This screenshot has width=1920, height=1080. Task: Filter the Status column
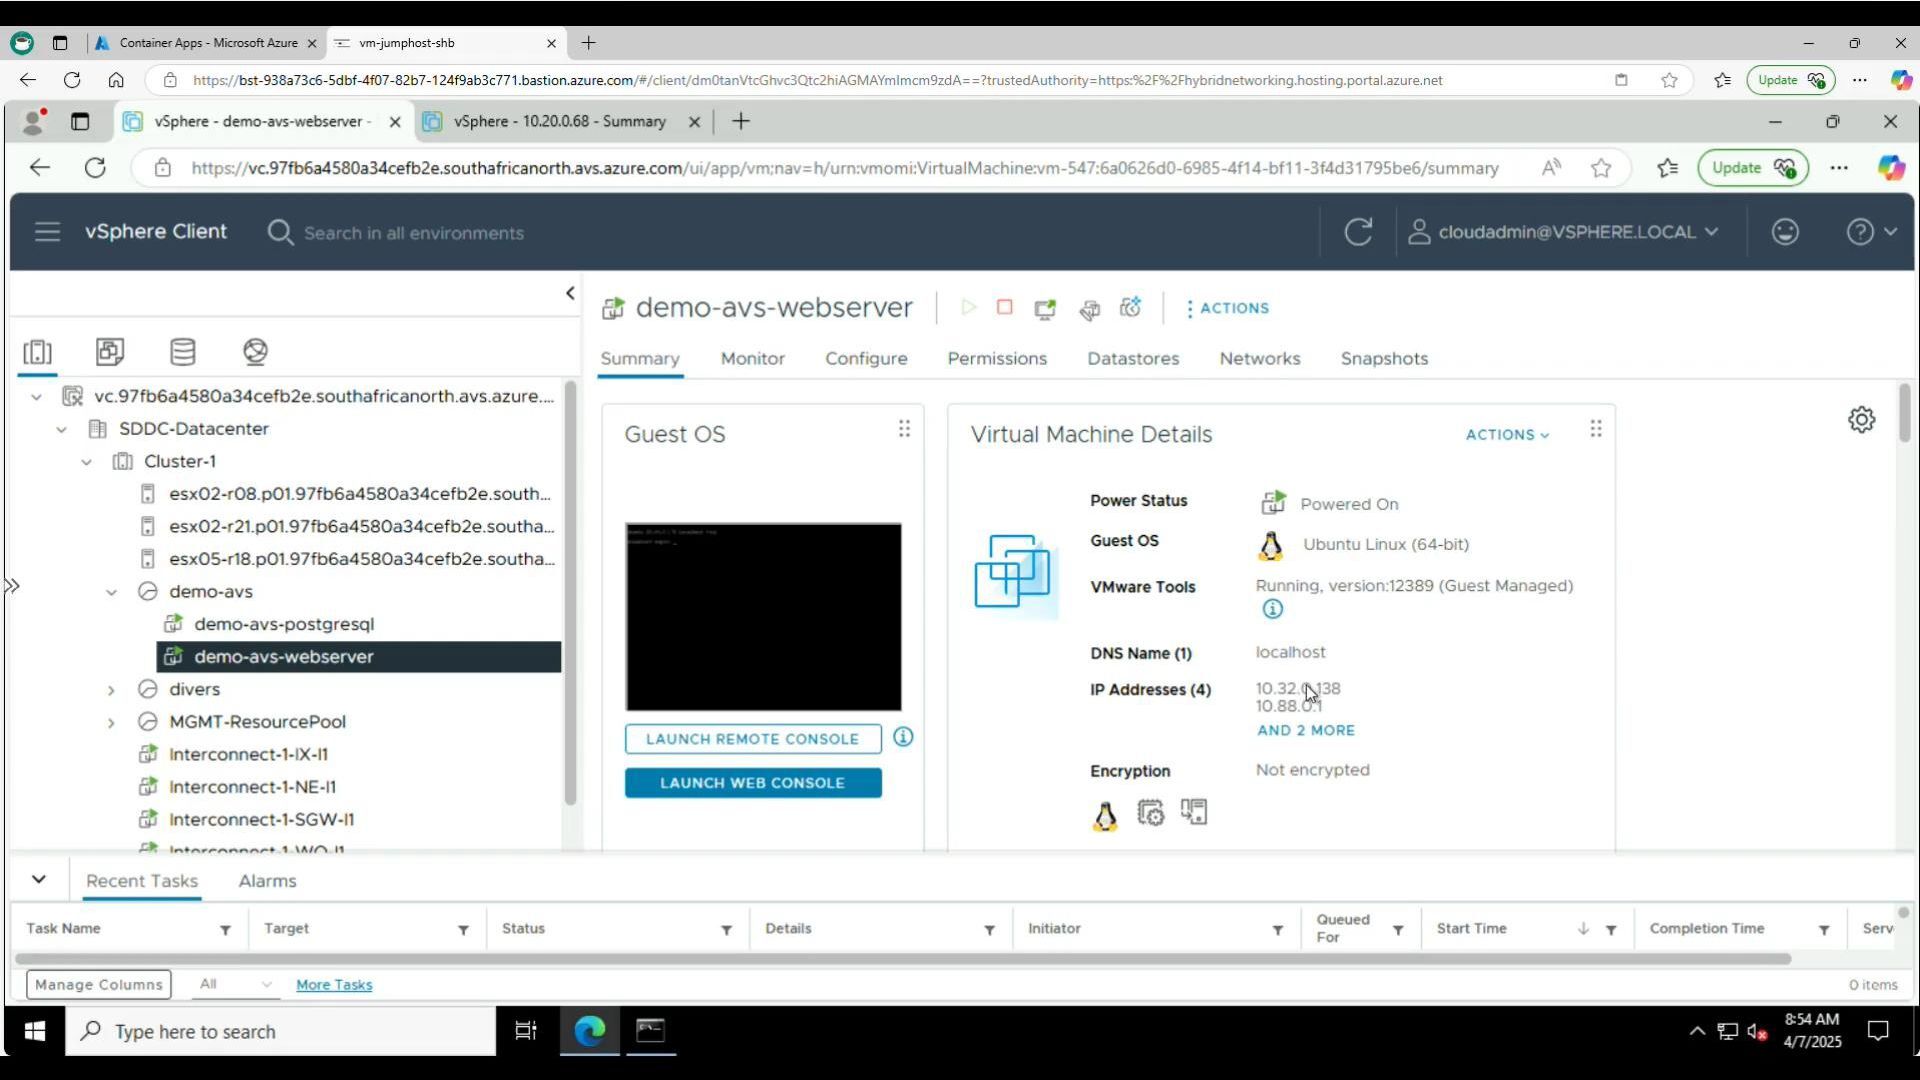pos(726,930)
